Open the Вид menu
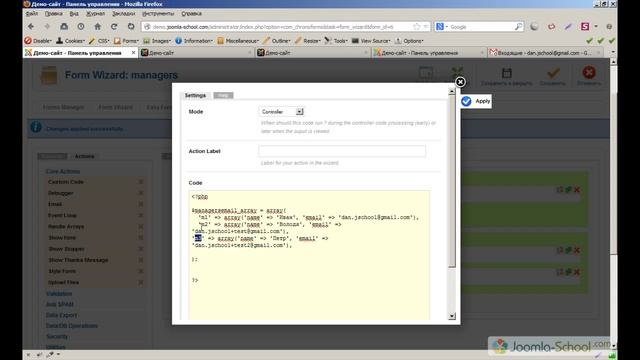 pos(74,13)
